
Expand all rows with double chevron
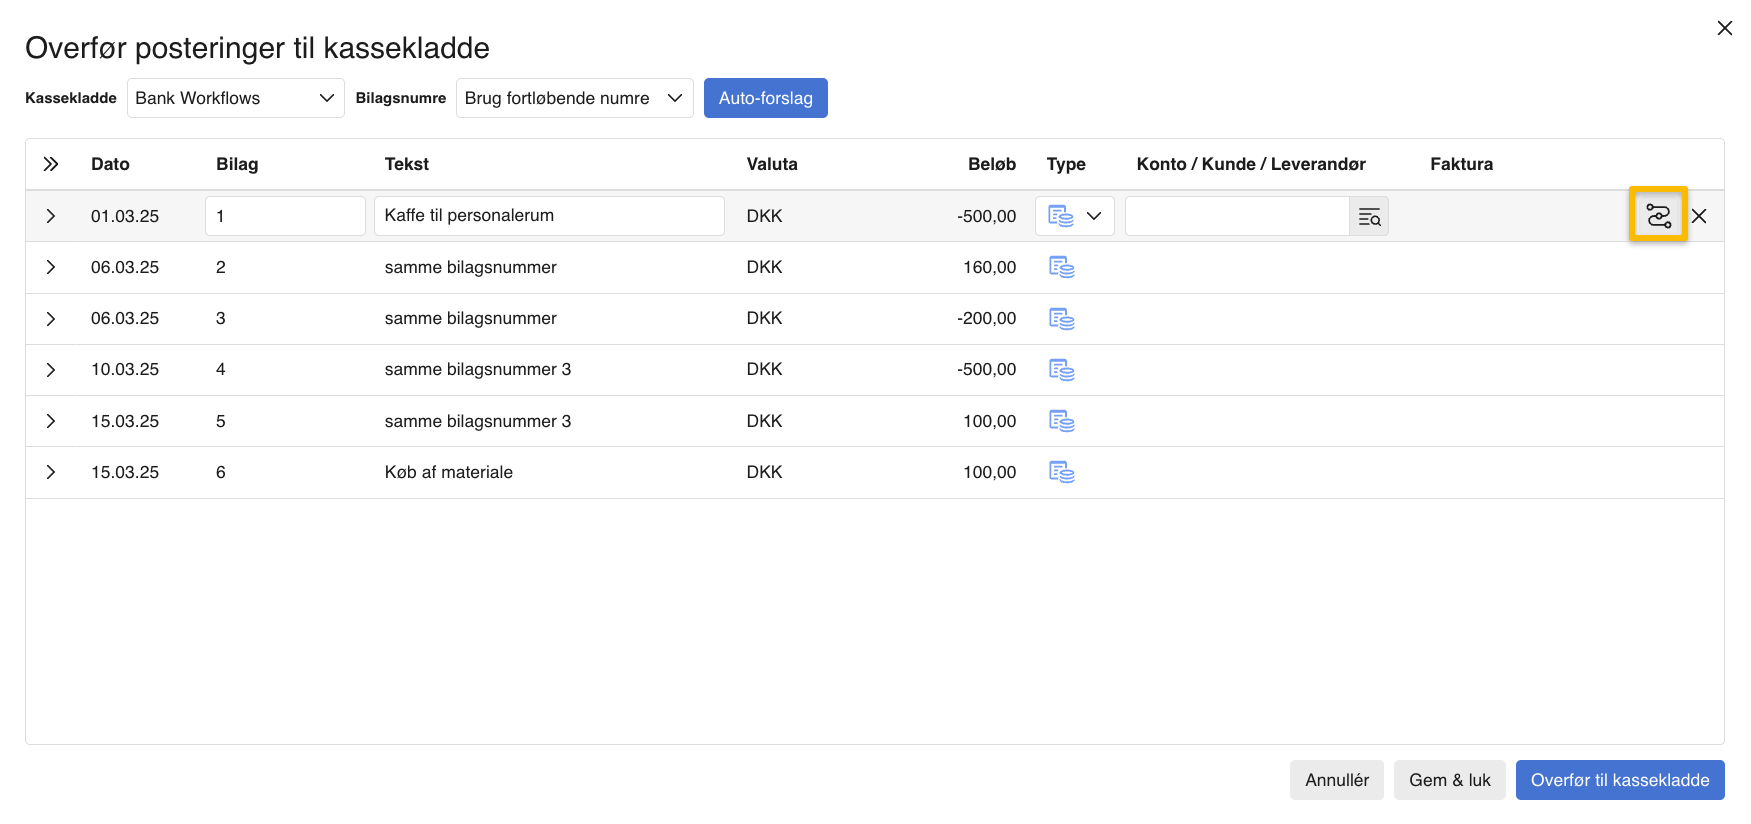coord(51,164)
